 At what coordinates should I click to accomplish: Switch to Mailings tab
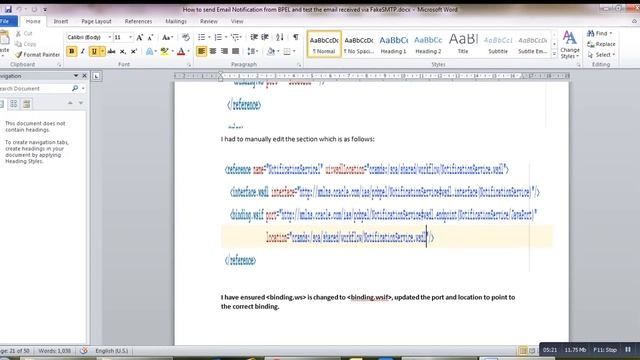pyautogui.click(x=176, y=21)
